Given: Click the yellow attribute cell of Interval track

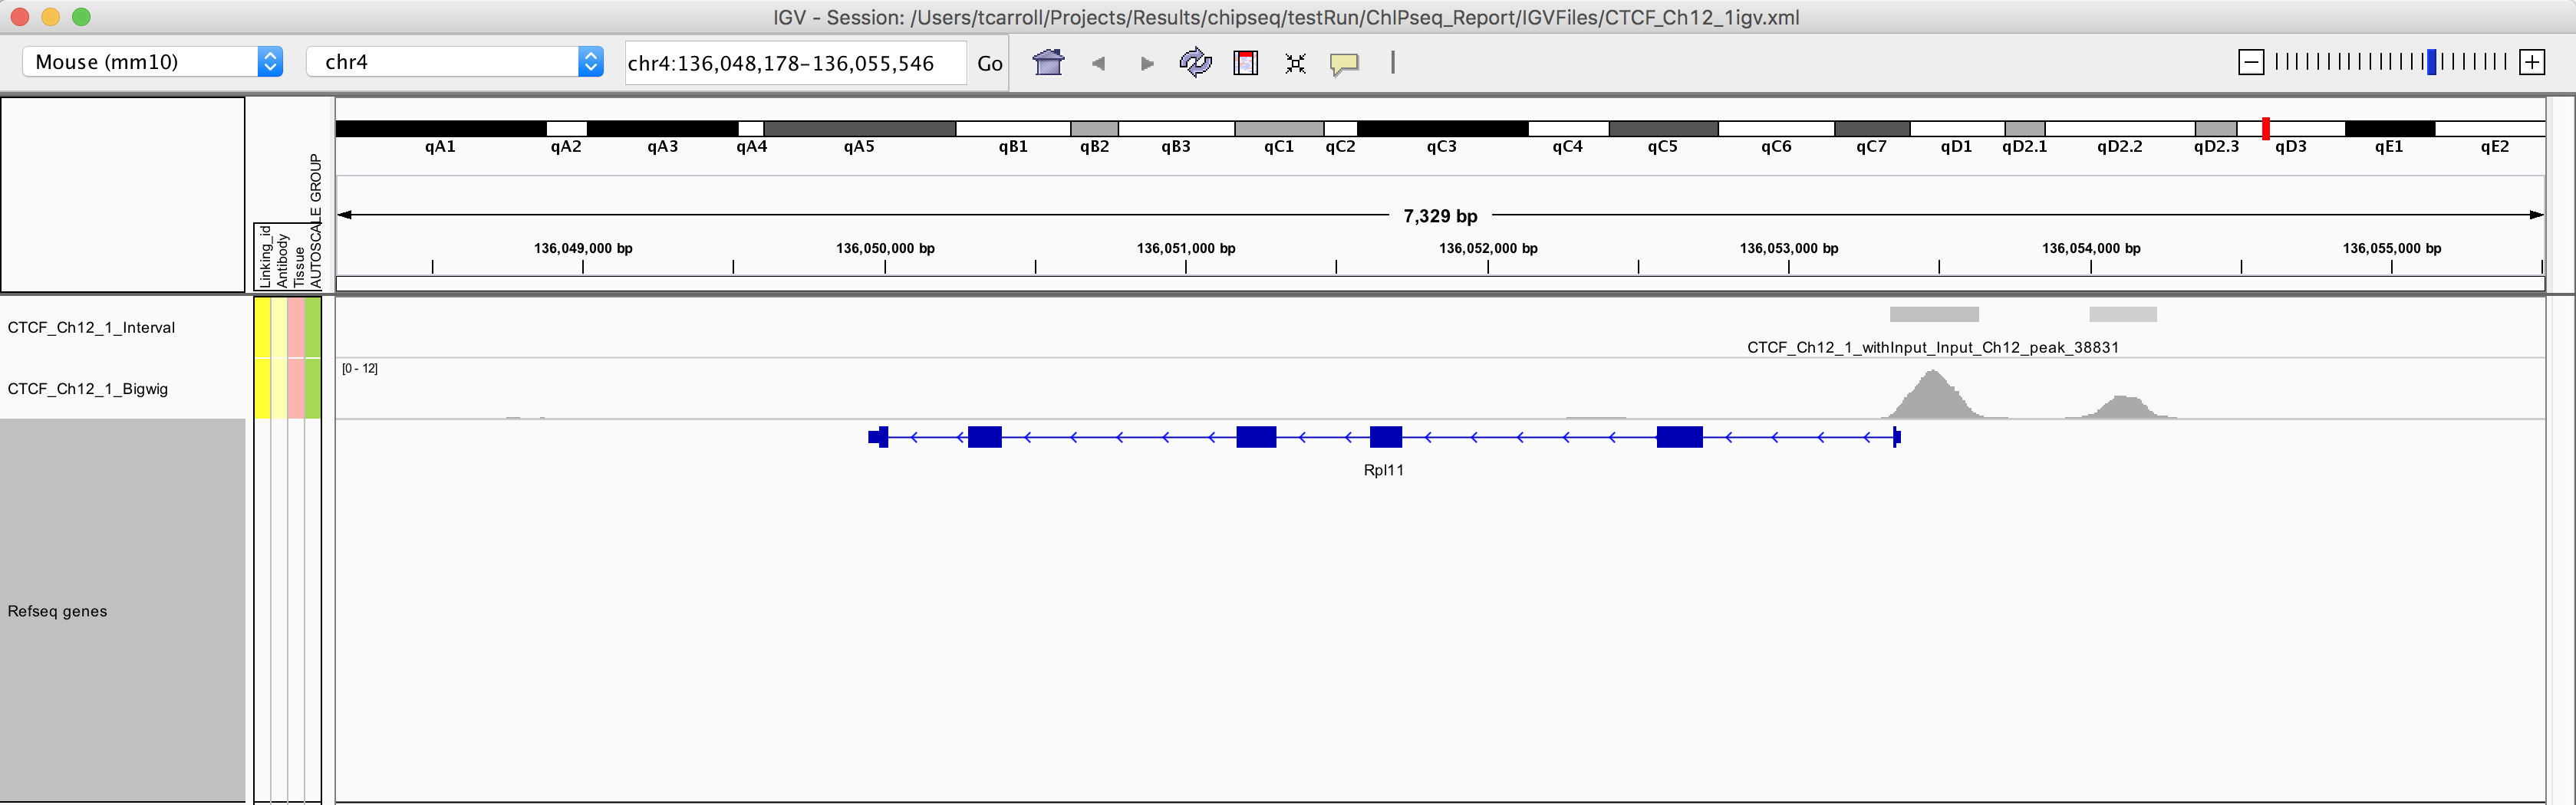Looking at the screenshot, I should [x=262, y=327].
